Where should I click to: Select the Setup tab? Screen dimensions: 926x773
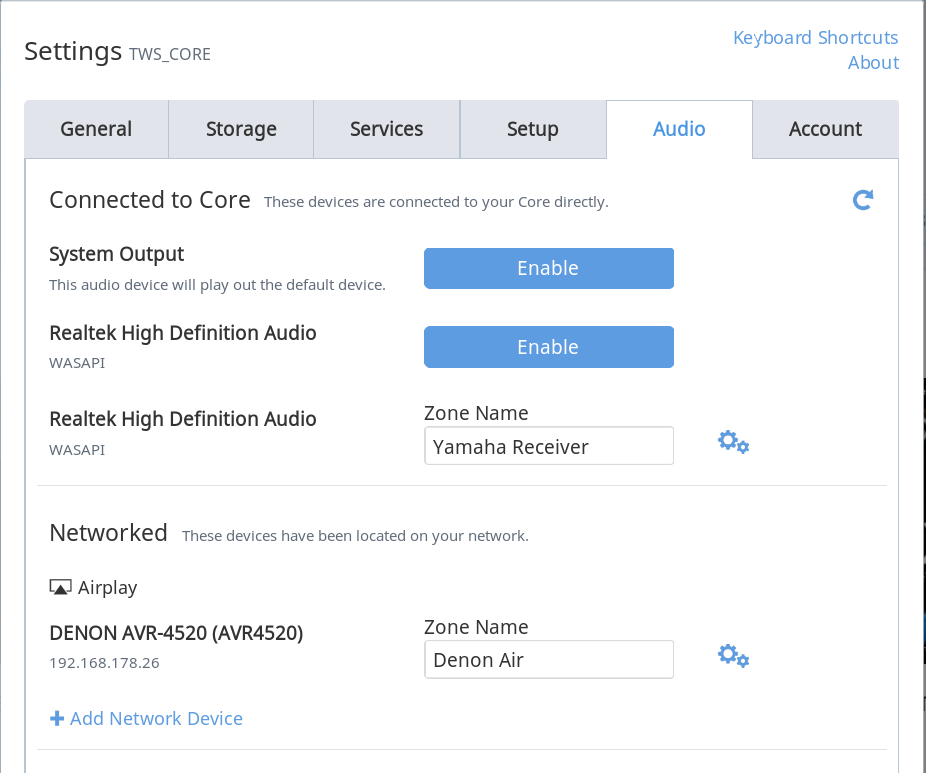(x=533, y=129)
